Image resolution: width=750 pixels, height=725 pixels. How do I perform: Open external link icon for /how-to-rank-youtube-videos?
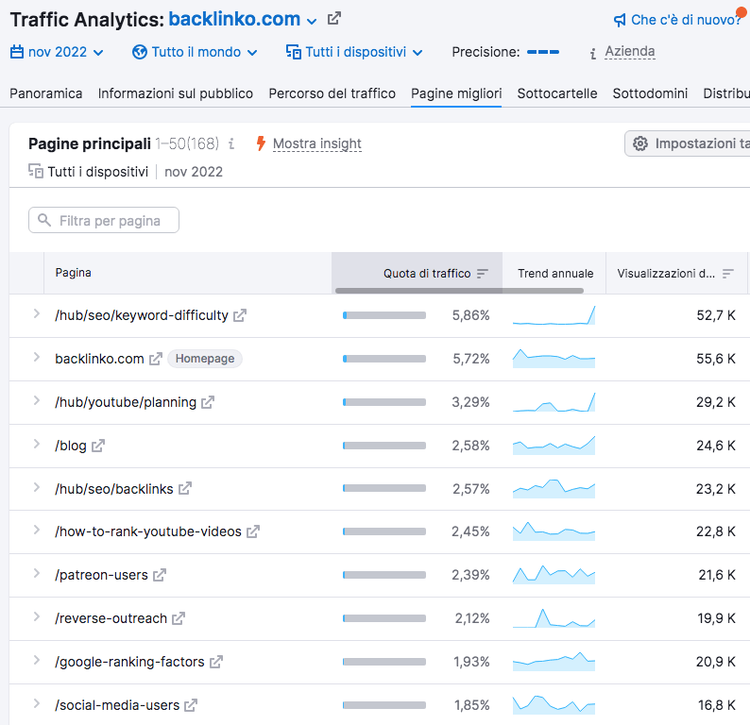[x=253, y=532]
